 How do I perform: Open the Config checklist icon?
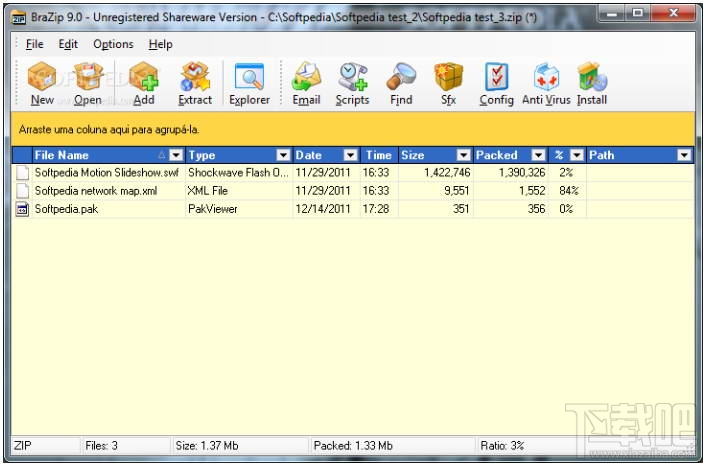click(x=496, y=77)
